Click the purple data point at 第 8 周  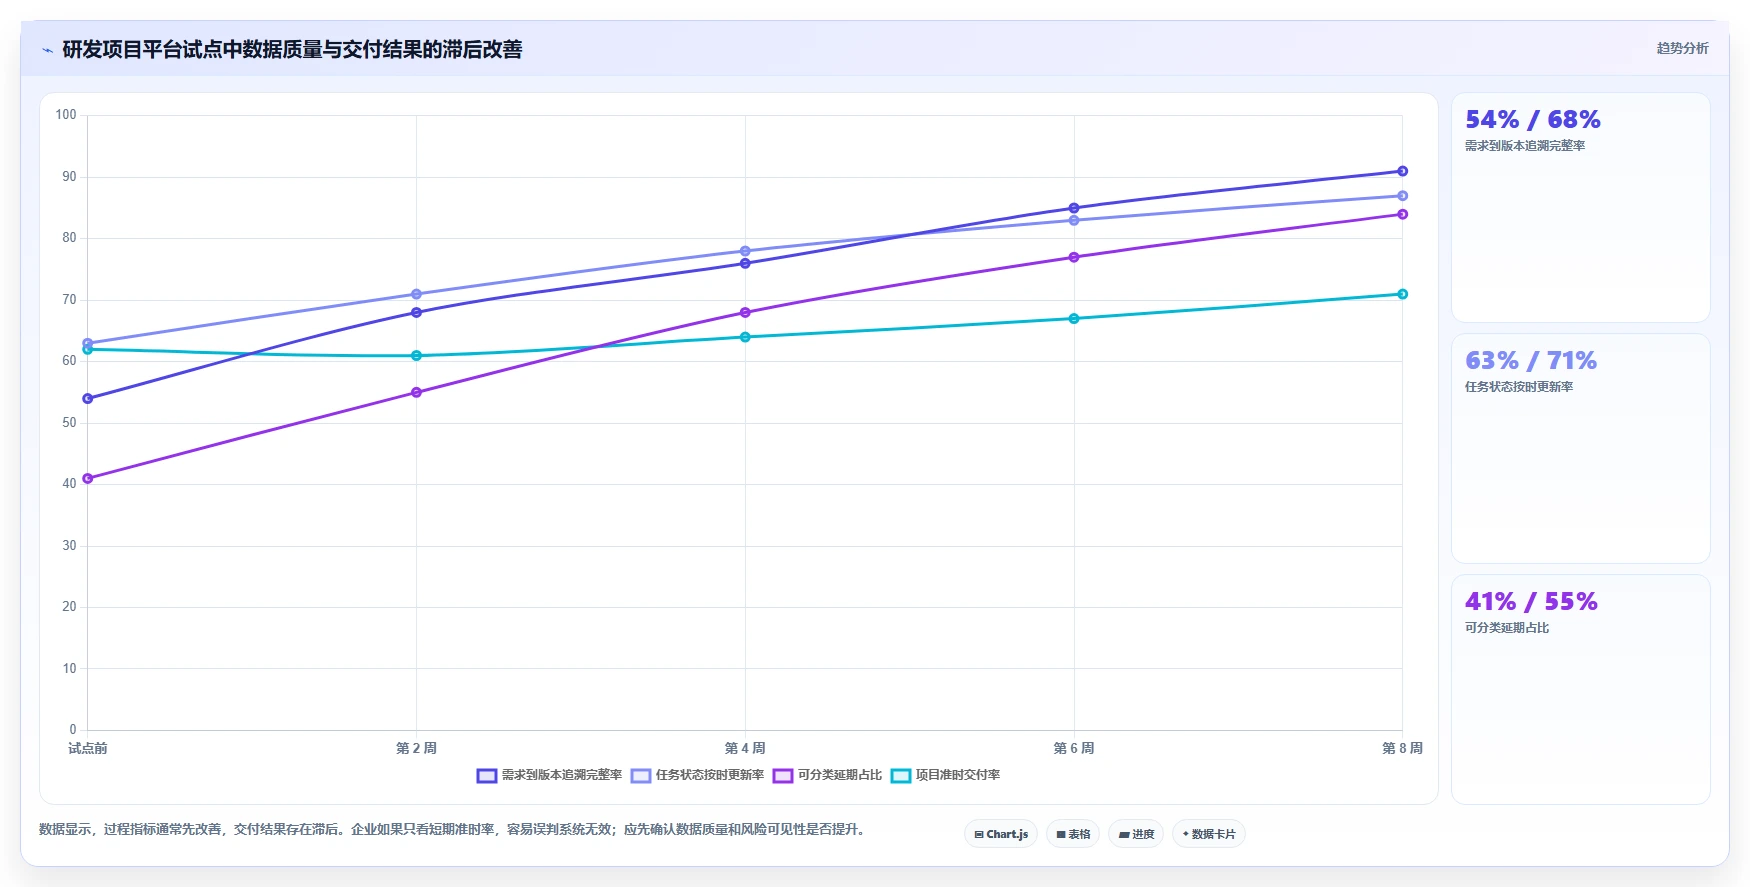click(1402, 214)
